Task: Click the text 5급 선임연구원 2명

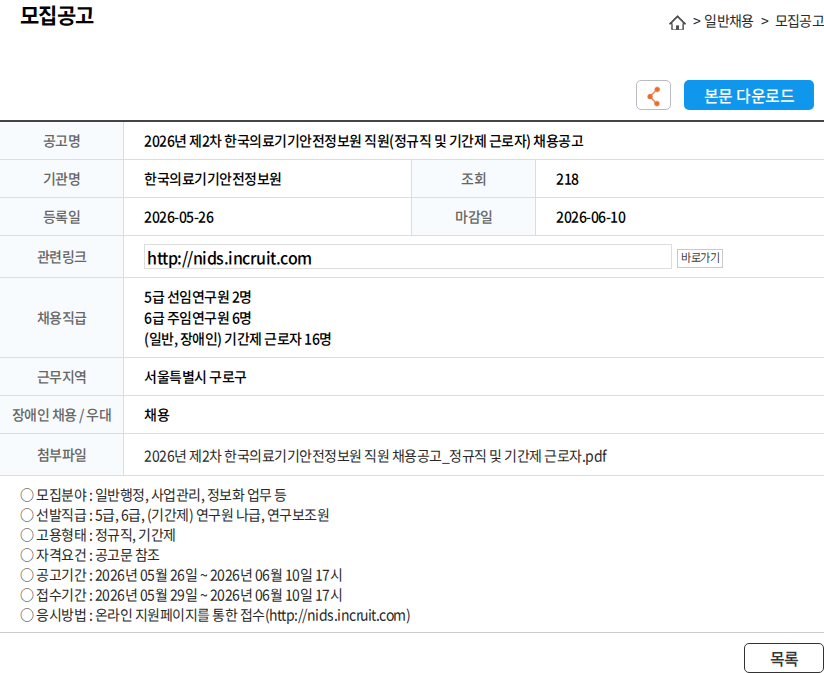Action: [198, 297]
